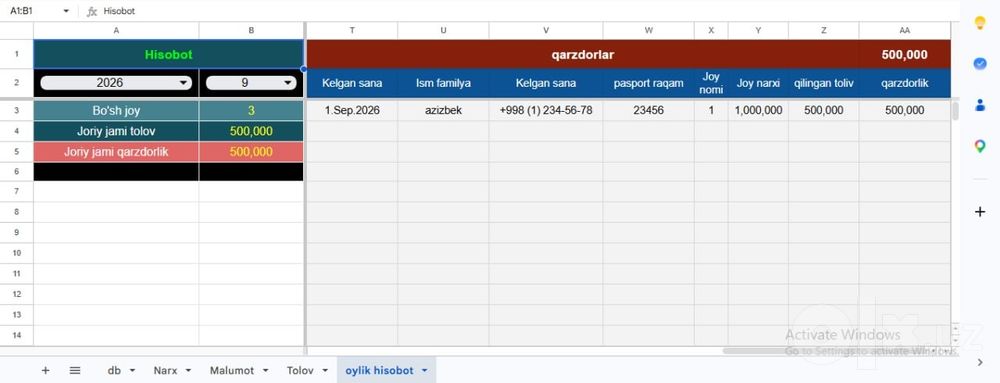1000x383 pixels.
Task: Select column W header
Action: (649, 30)
